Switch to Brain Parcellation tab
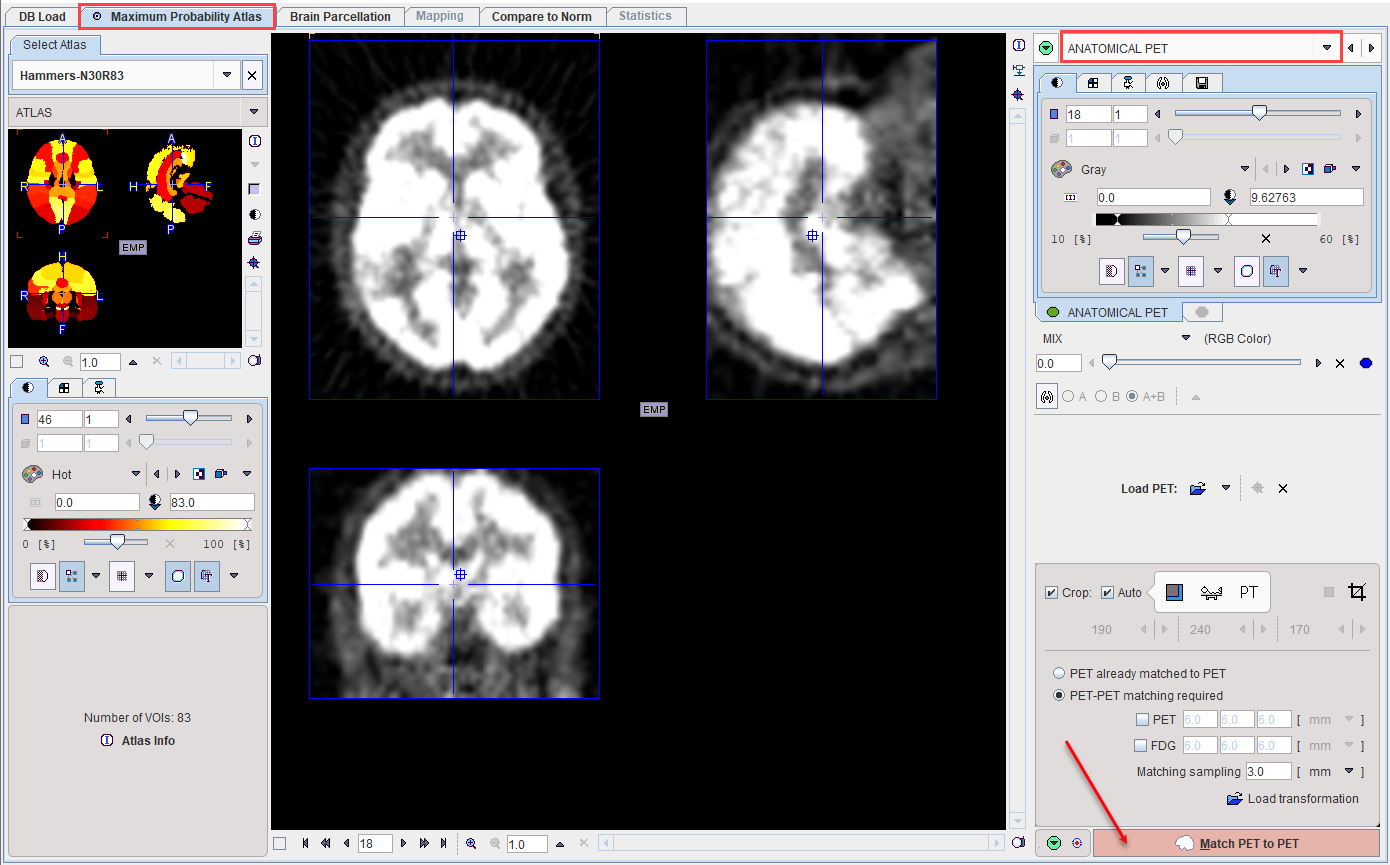Screen dimensions: 1390x865 pos(340,16)
